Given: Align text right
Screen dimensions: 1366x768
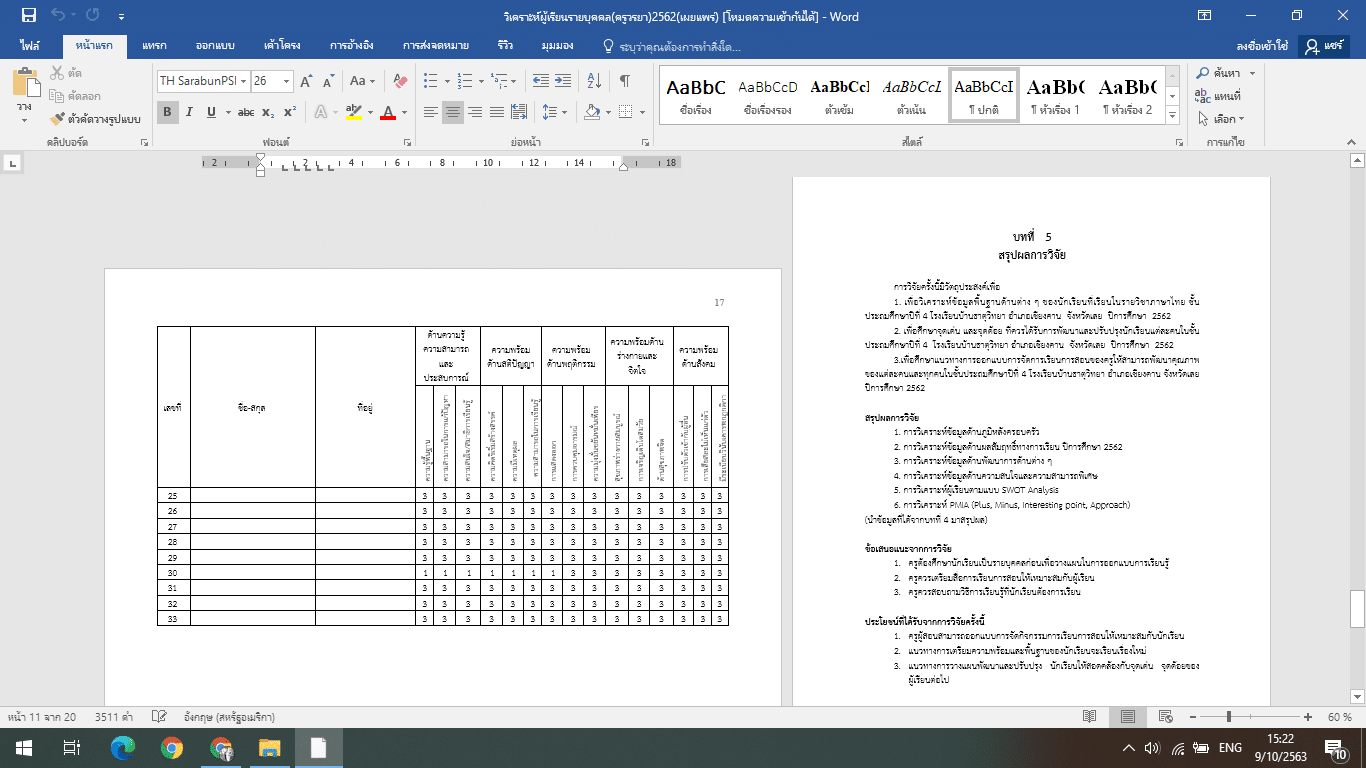Looking at the screenshot, I should pos(476,112).
